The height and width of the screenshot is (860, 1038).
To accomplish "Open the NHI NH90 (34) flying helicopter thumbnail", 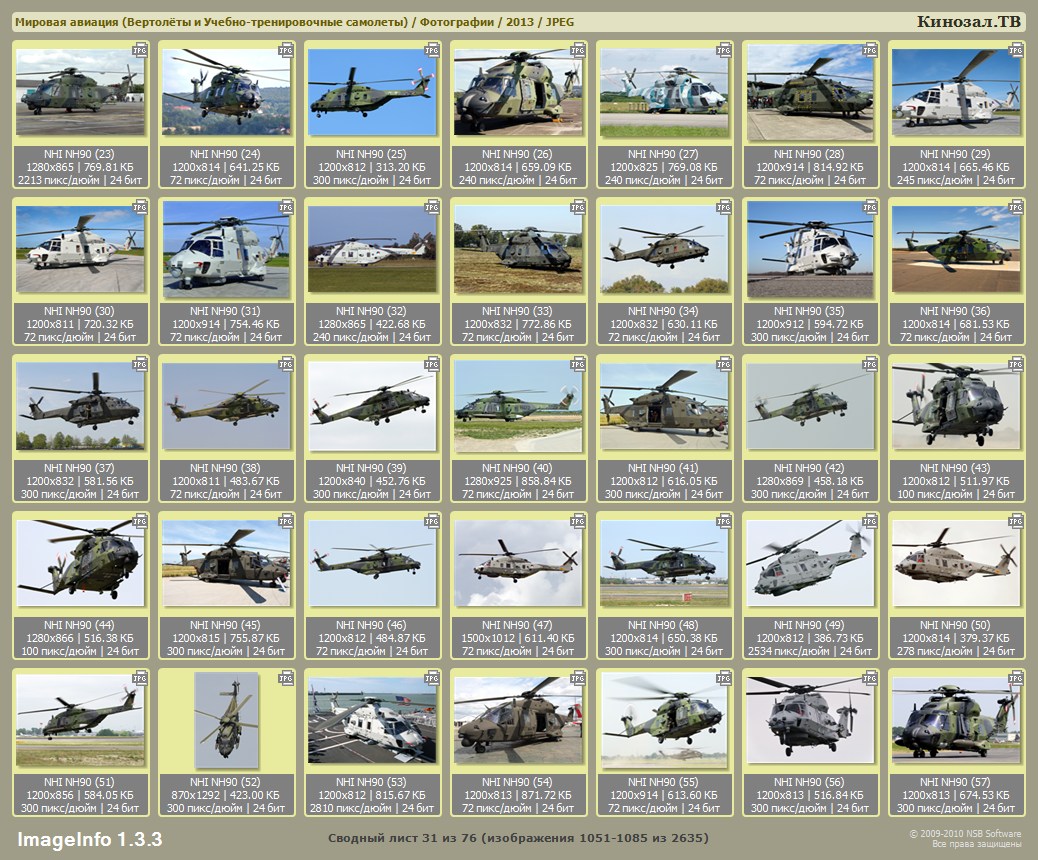I will [x=663, y=249].
